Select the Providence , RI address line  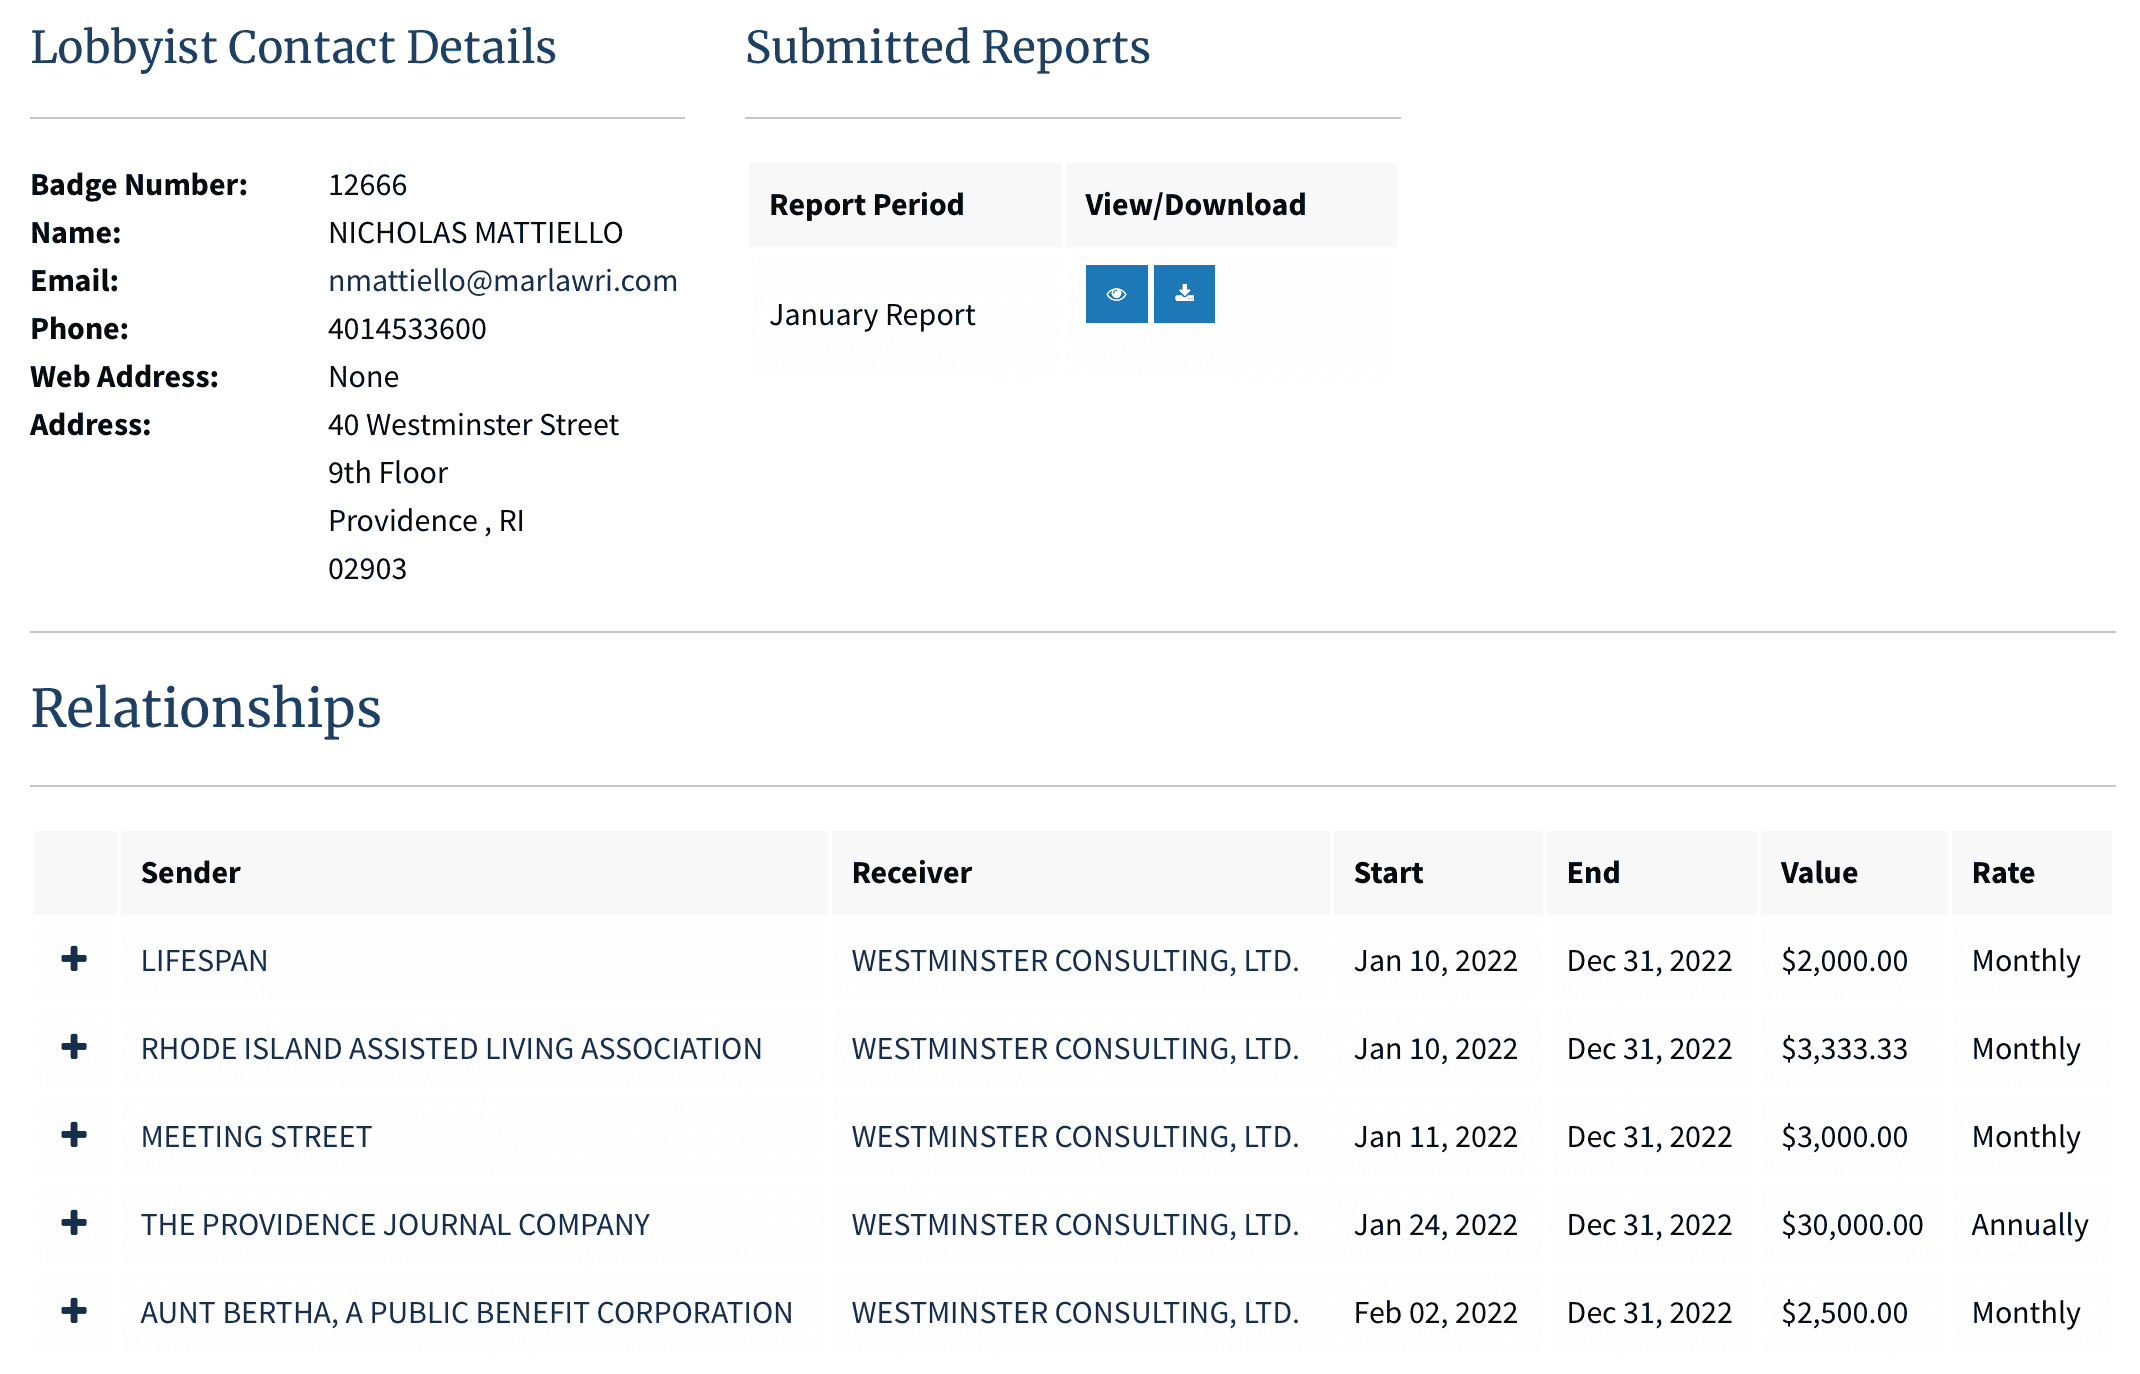426,521
